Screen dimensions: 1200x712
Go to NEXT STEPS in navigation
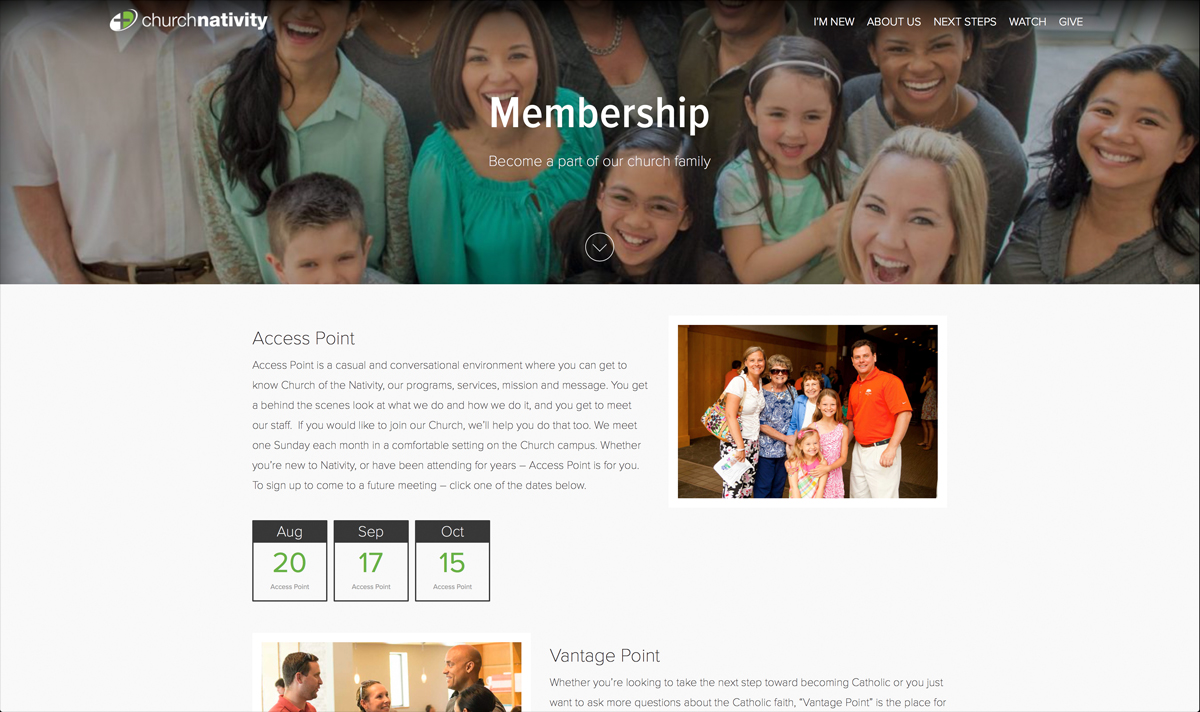pyautogui.click(x=965, y=22)
